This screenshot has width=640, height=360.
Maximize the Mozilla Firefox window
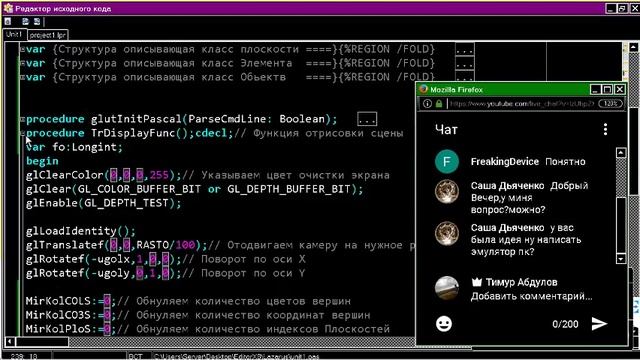(607, 89)
